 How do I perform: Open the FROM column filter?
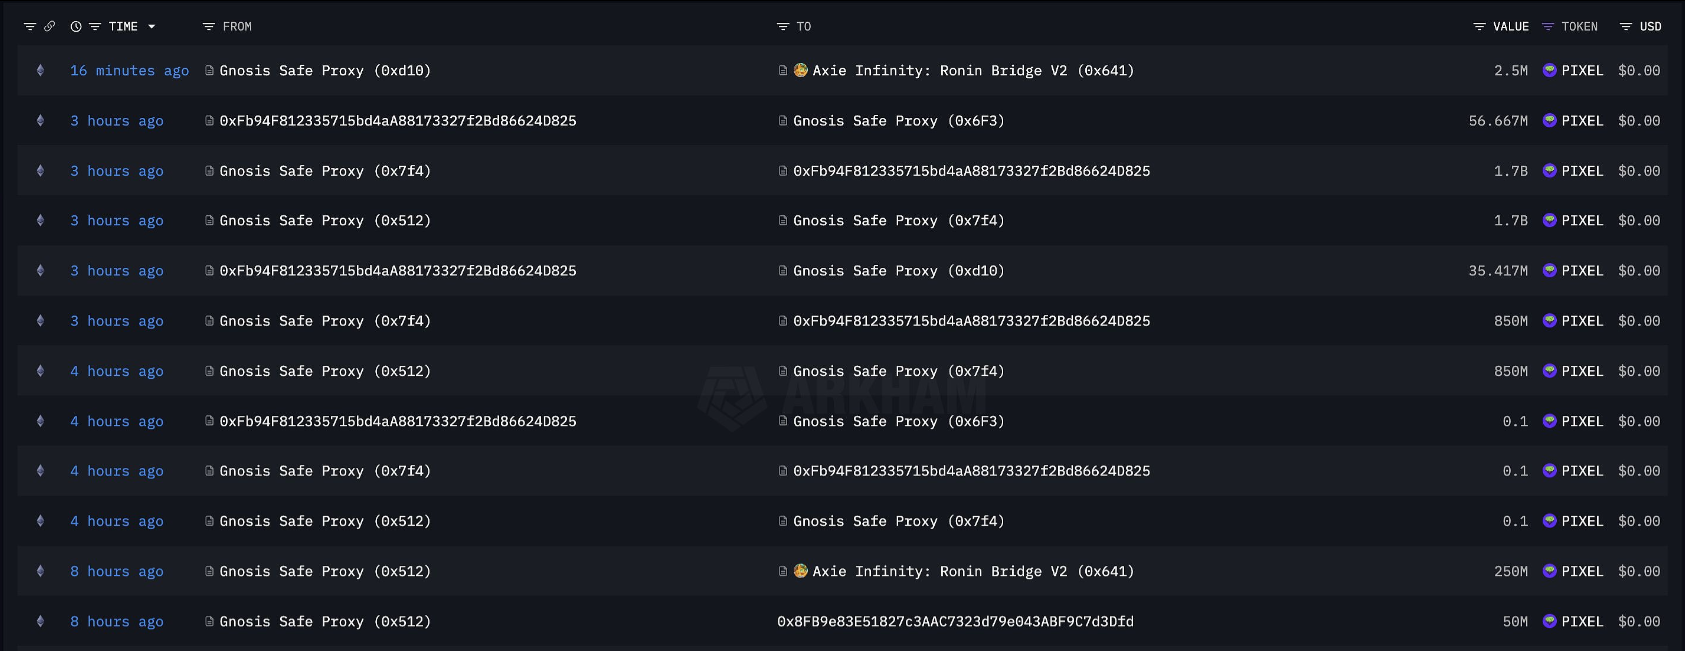(208, 27)
